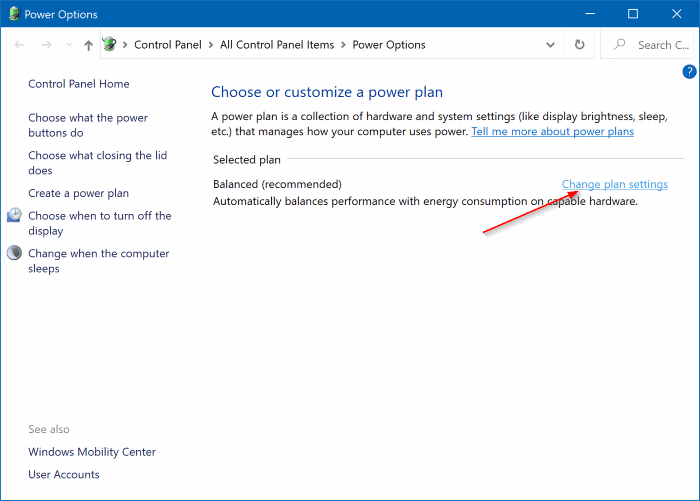The image size is (700, 501).
Task: Open Create a power plan
Action: 79,193
